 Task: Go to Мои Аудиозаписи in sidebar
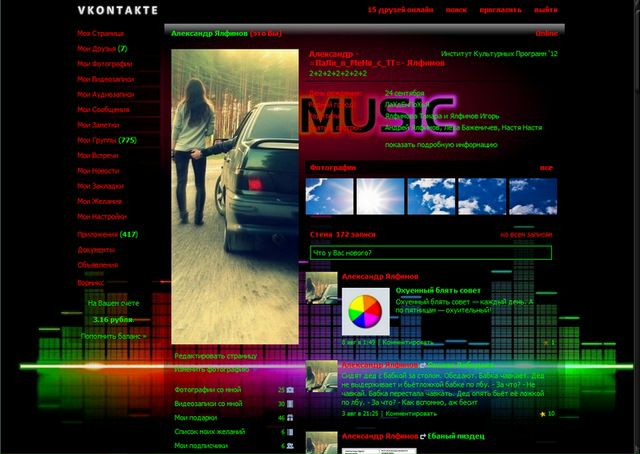tap(105, 94)
